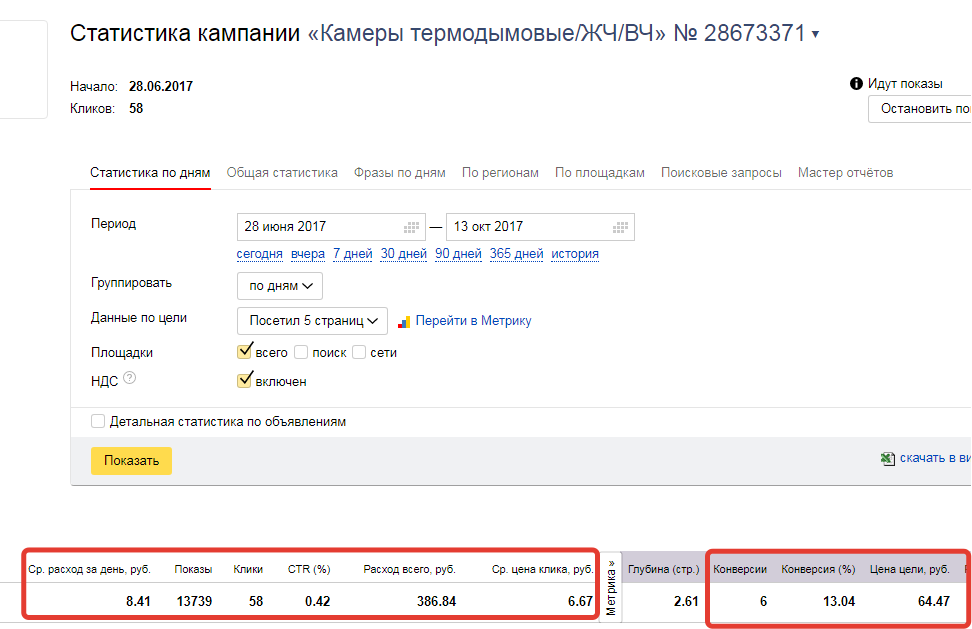Click the сегодня period link
The image size is (972, 629).
260,254
